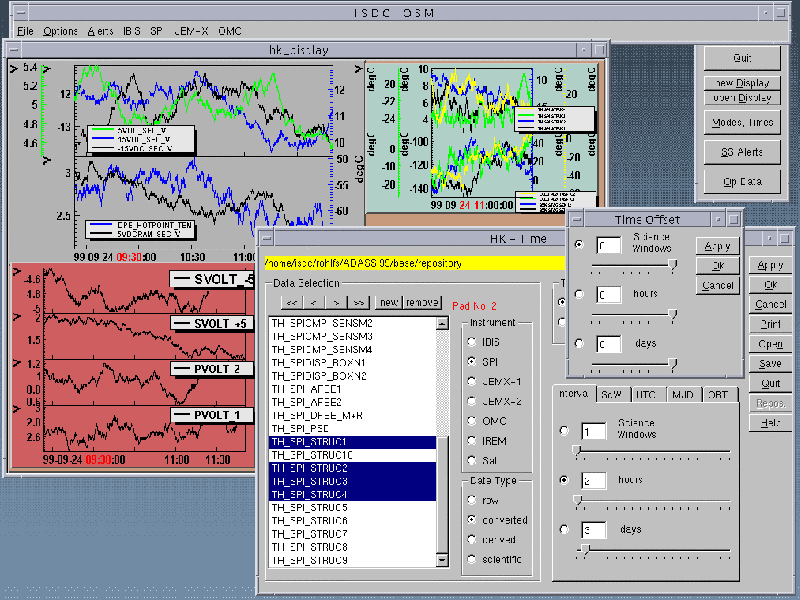Switch to the UTC tab
800x600 pixels.
646,395
